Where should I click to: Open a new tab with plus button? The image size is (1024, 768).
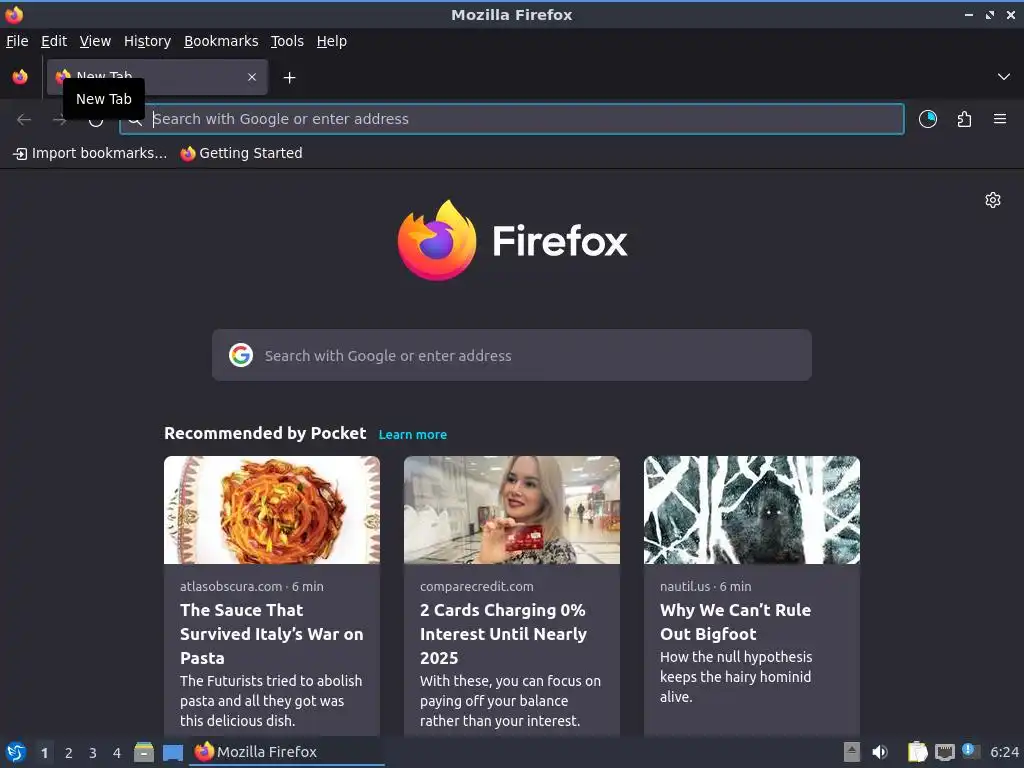click(289, 78)
